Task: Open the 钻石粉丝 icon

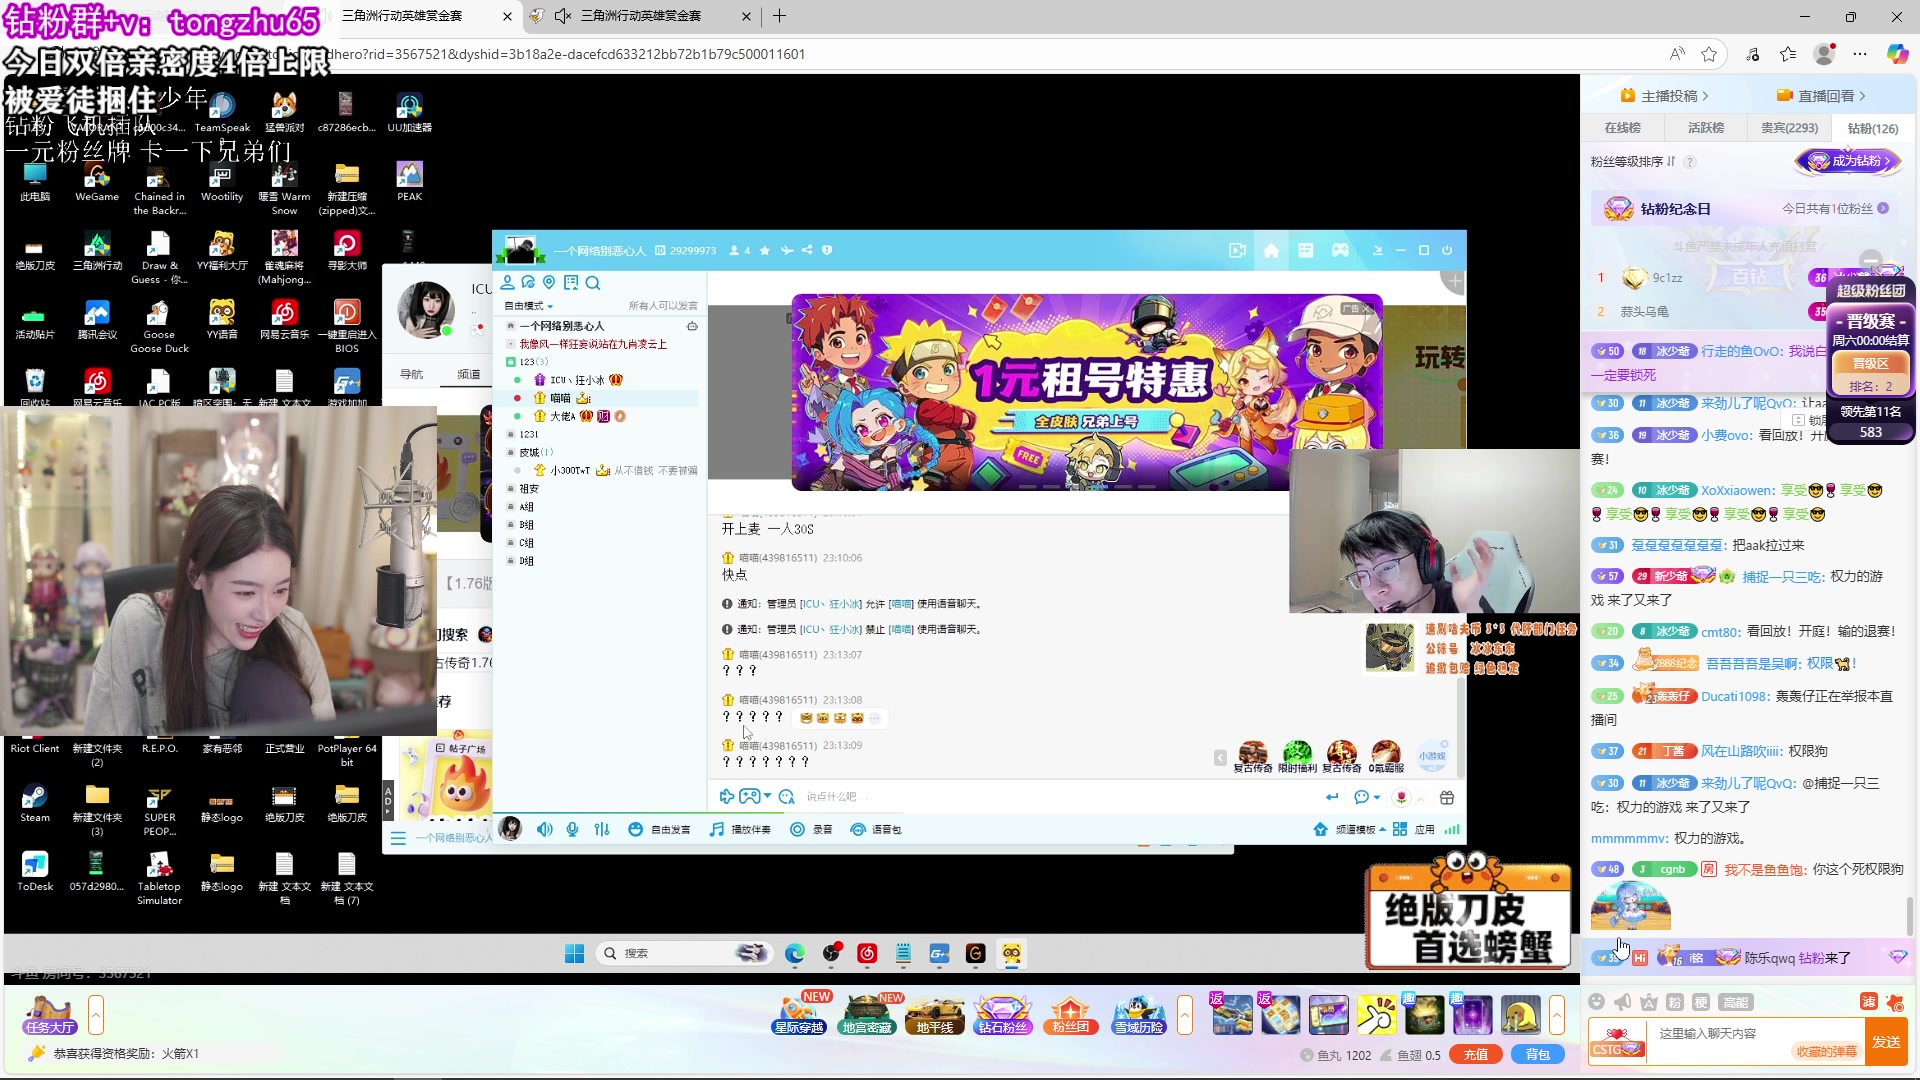Action: point(1002,1015)
